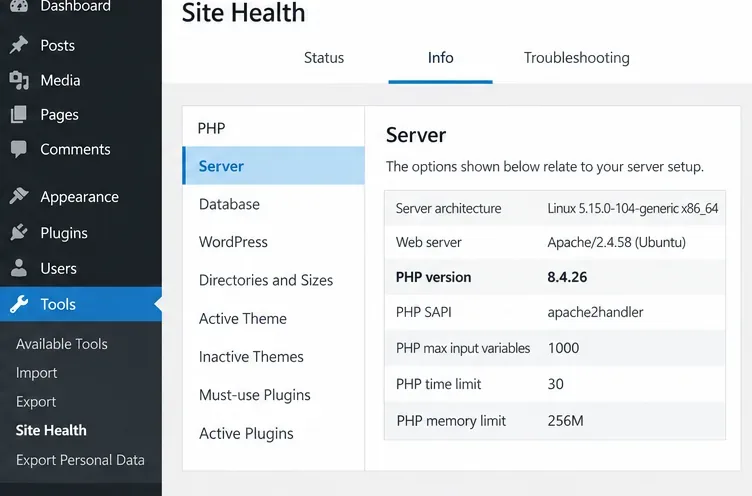Open Available Tools submenu link
752x496 pixels.
tap(62, 344)
